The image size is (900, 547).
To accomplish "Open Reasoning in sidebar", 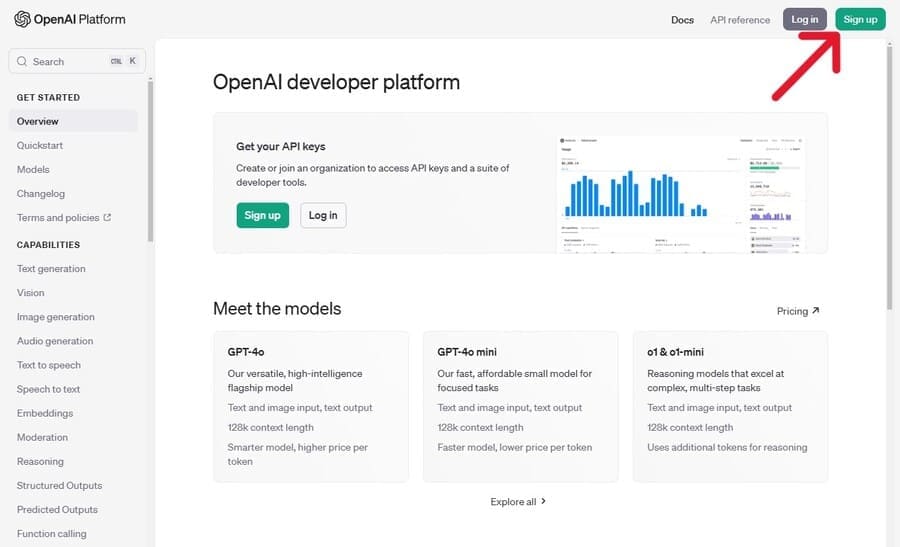I will tap(40, 461).
